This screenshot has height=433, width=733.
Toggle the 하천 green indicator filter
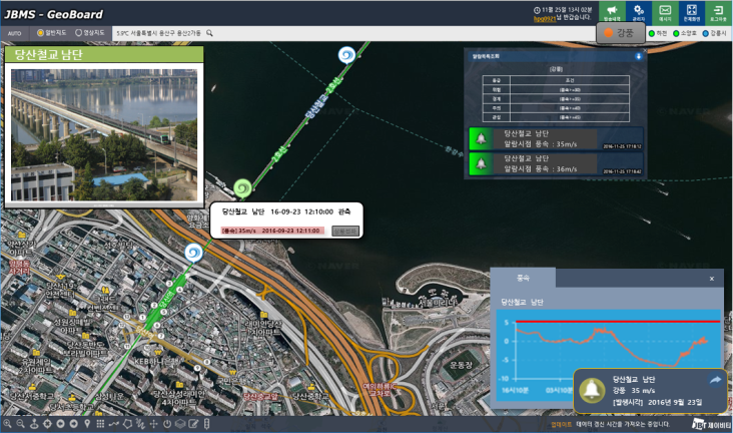tap(652, 33)
